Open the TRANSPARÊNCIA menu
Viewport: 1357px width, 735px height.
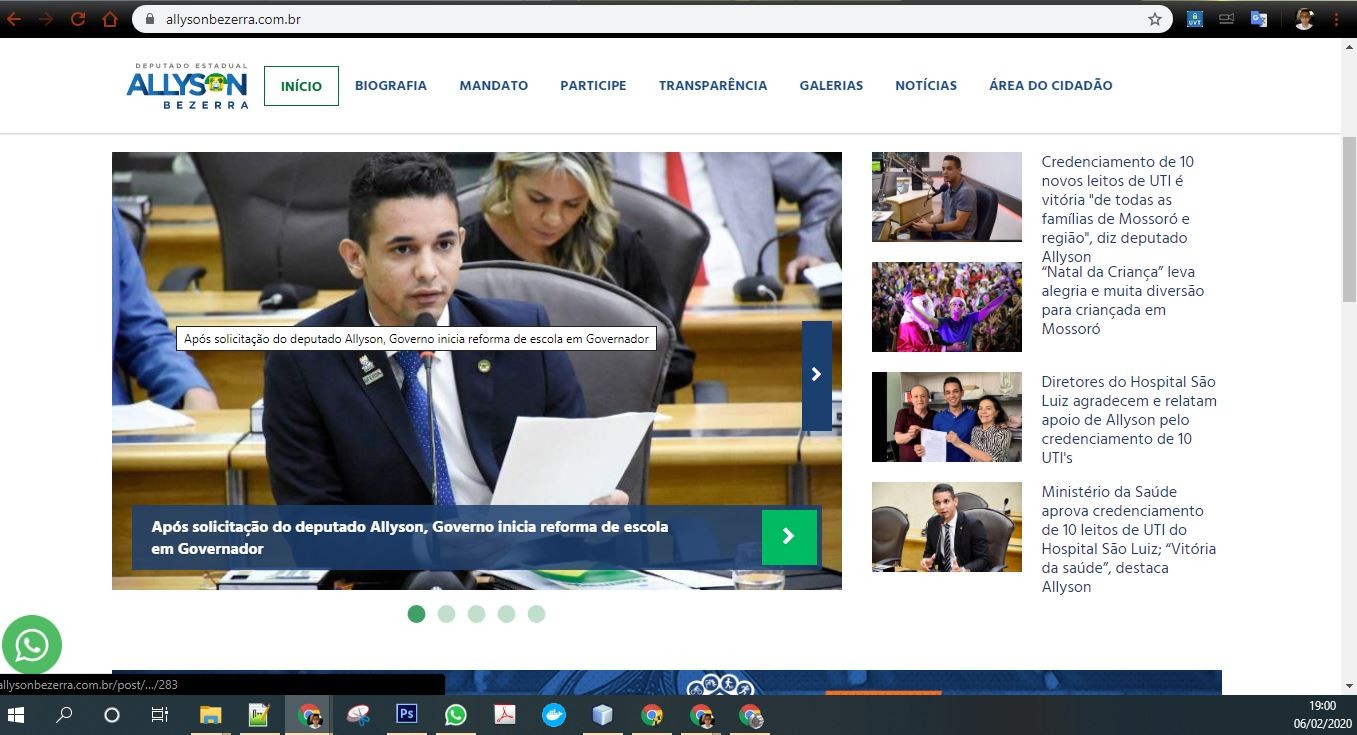(x=713, y=86)
